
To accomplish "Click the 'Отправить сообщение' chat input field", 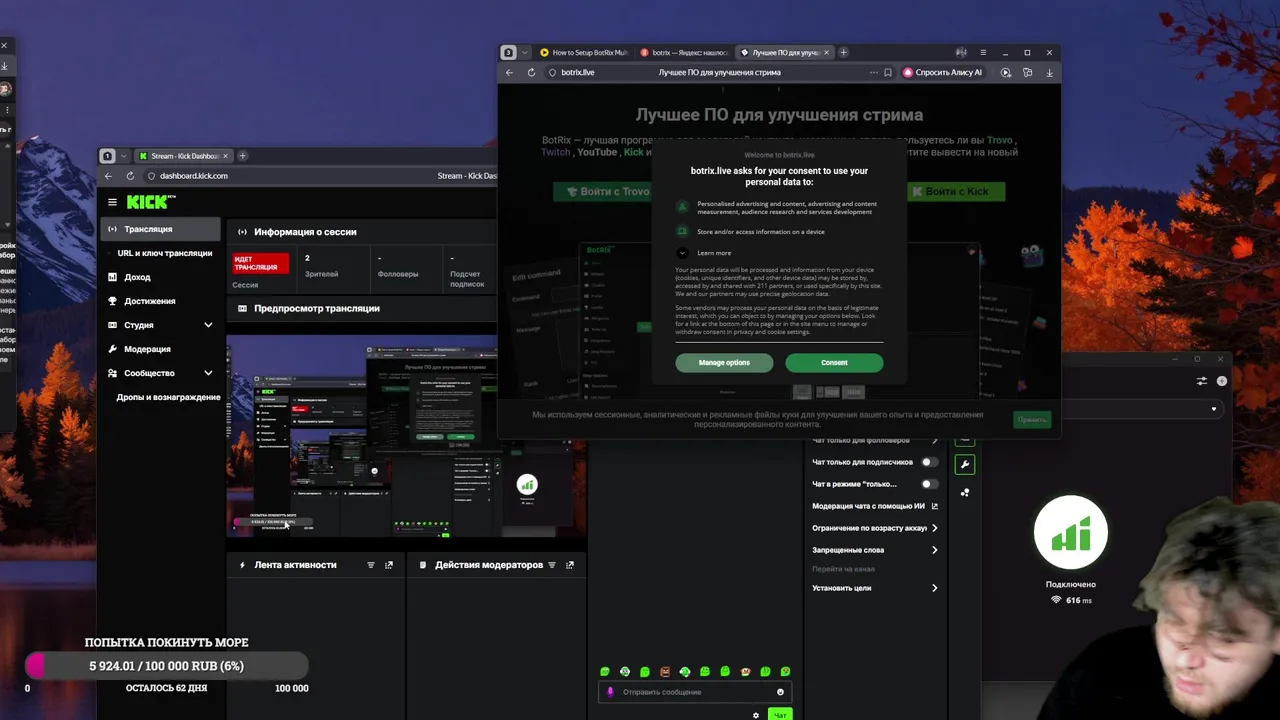I will (696, 692).
